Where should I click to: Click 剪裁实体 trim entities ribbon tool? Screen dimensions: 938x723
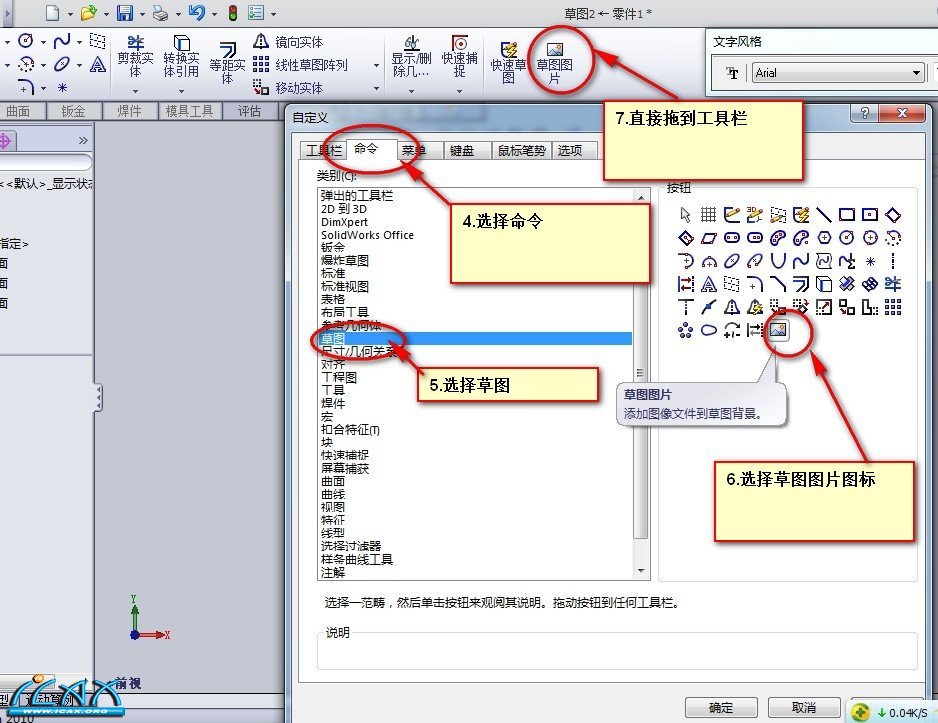click(x=135, y=57)
